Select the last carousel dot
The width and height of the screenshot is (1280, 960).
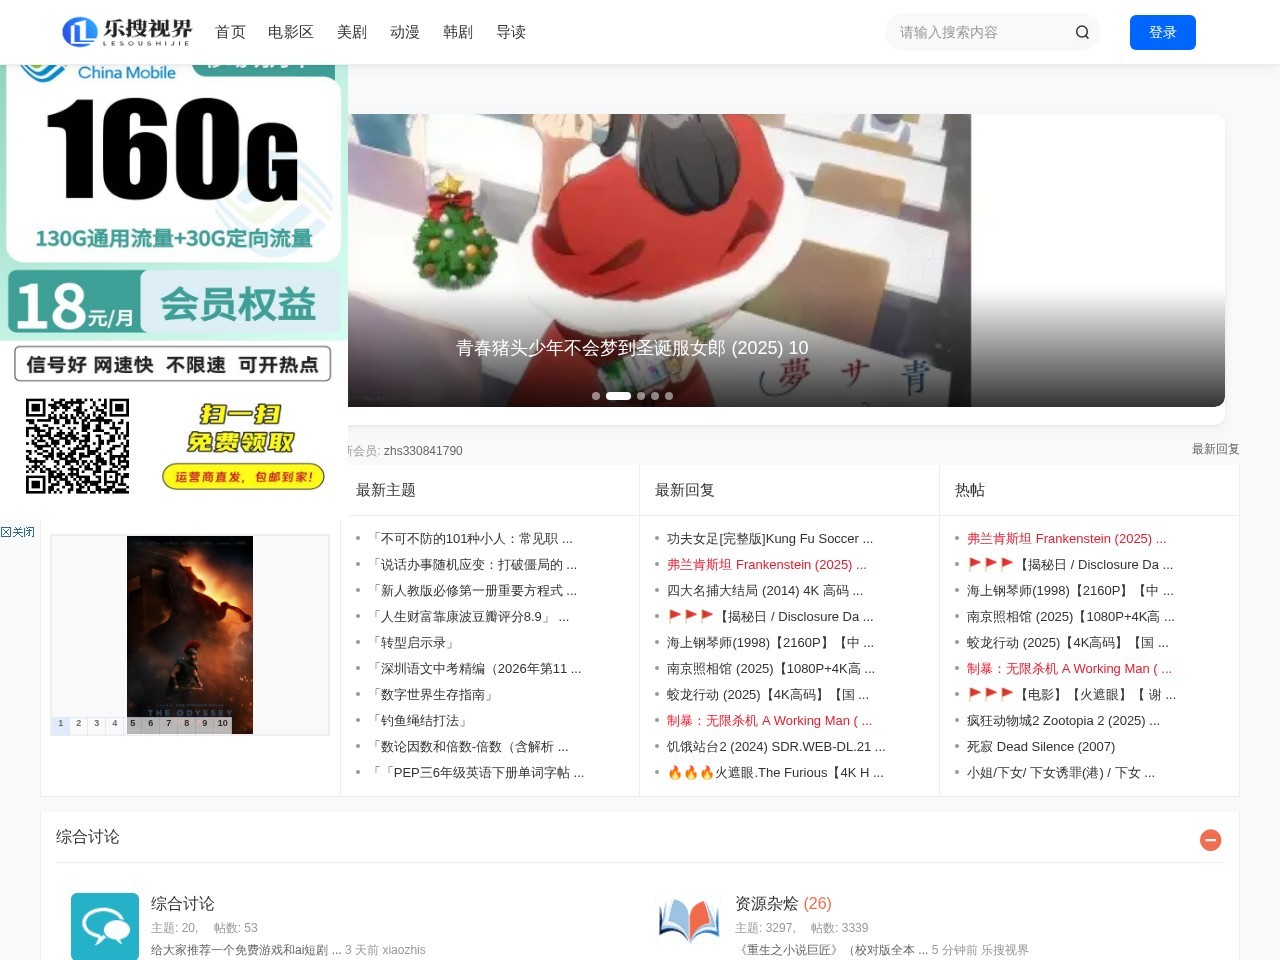669,396
